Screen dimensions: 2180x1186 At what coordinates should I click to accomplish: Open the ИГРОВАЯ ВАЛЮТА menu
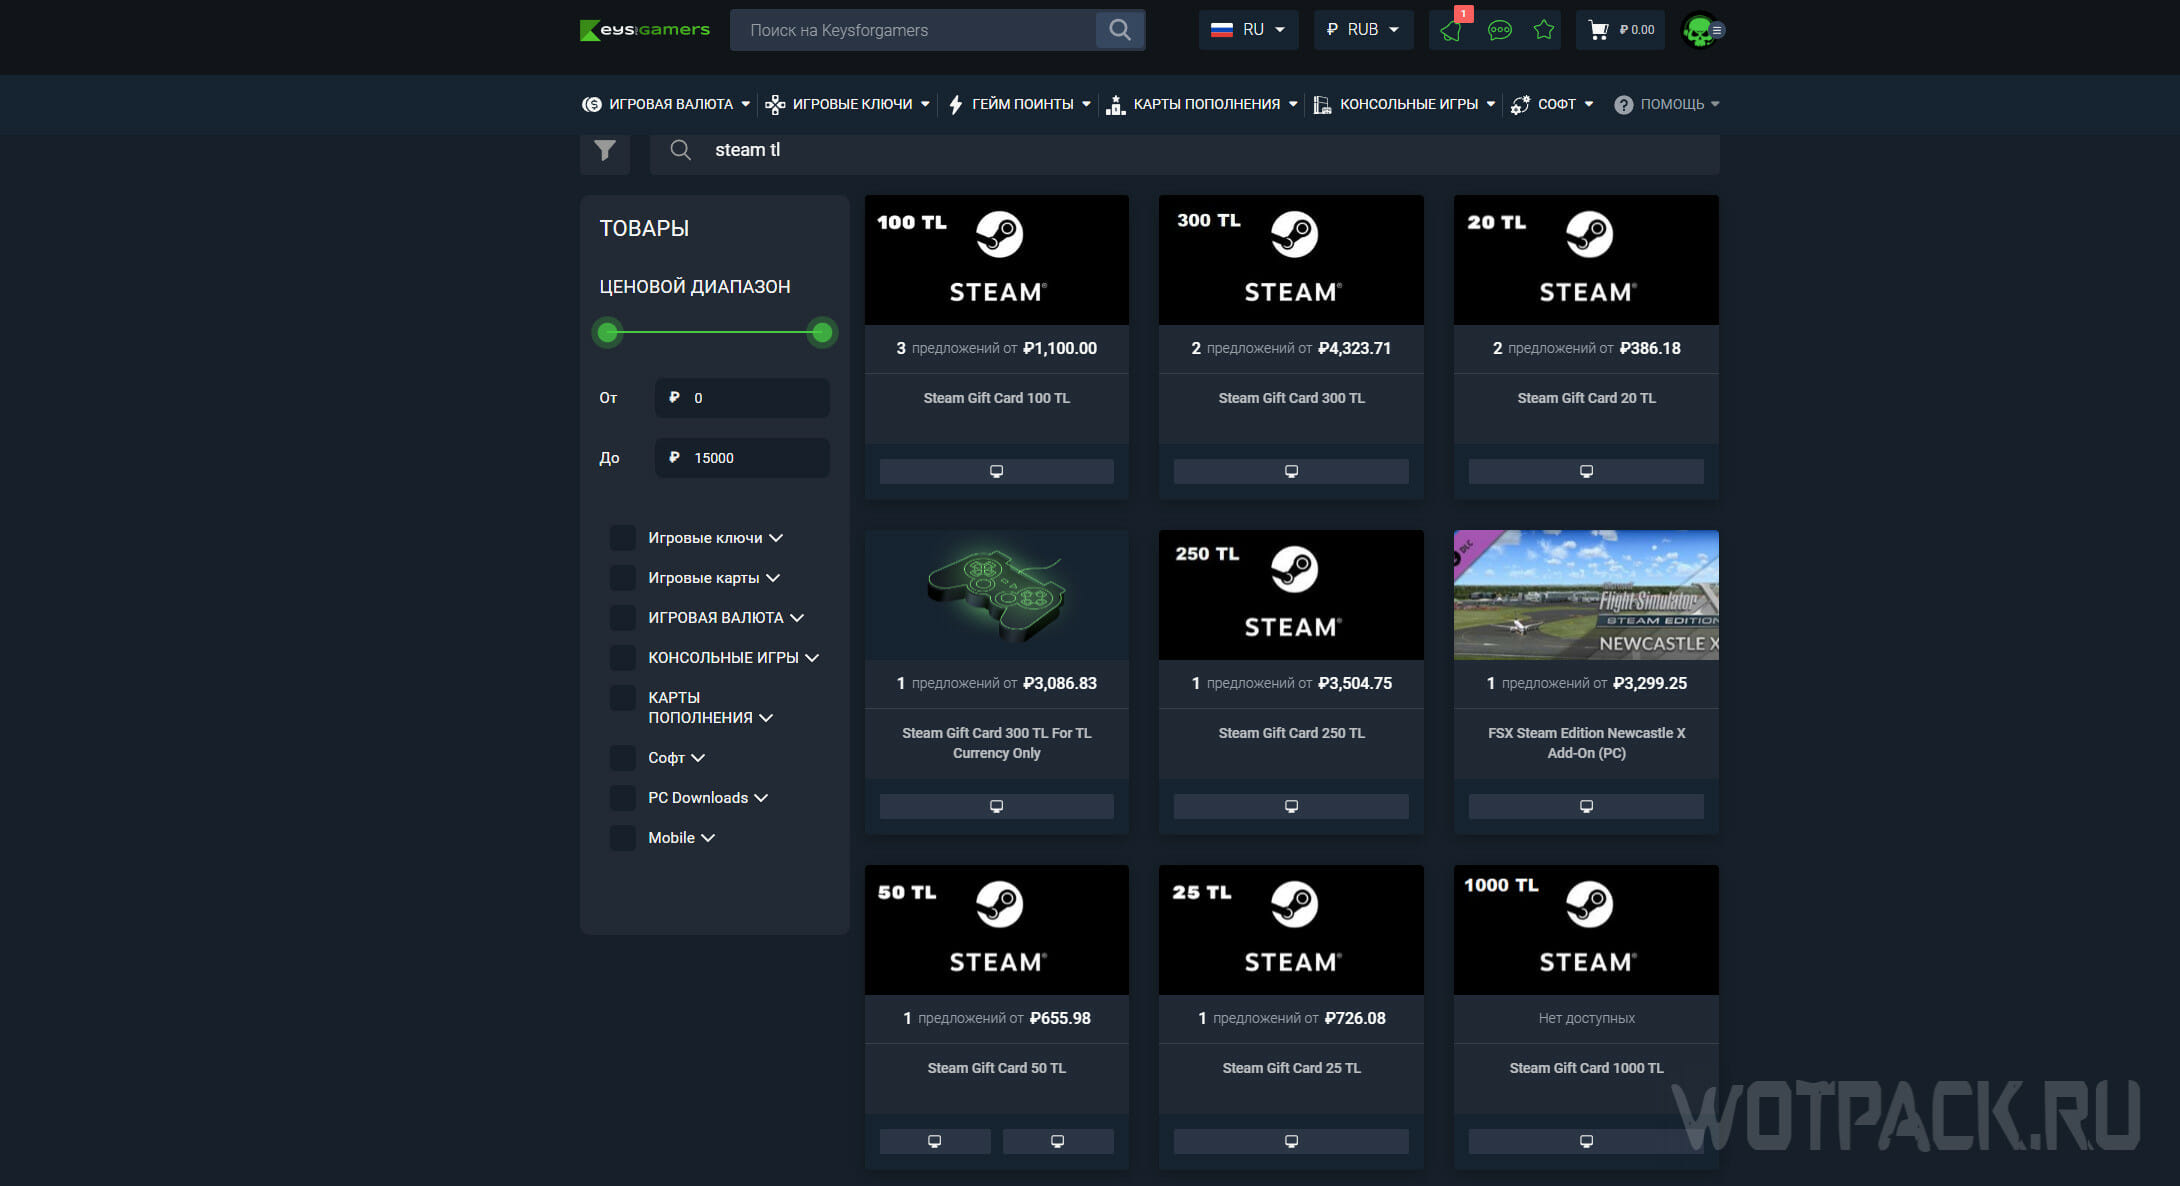[x=666, y=104]
